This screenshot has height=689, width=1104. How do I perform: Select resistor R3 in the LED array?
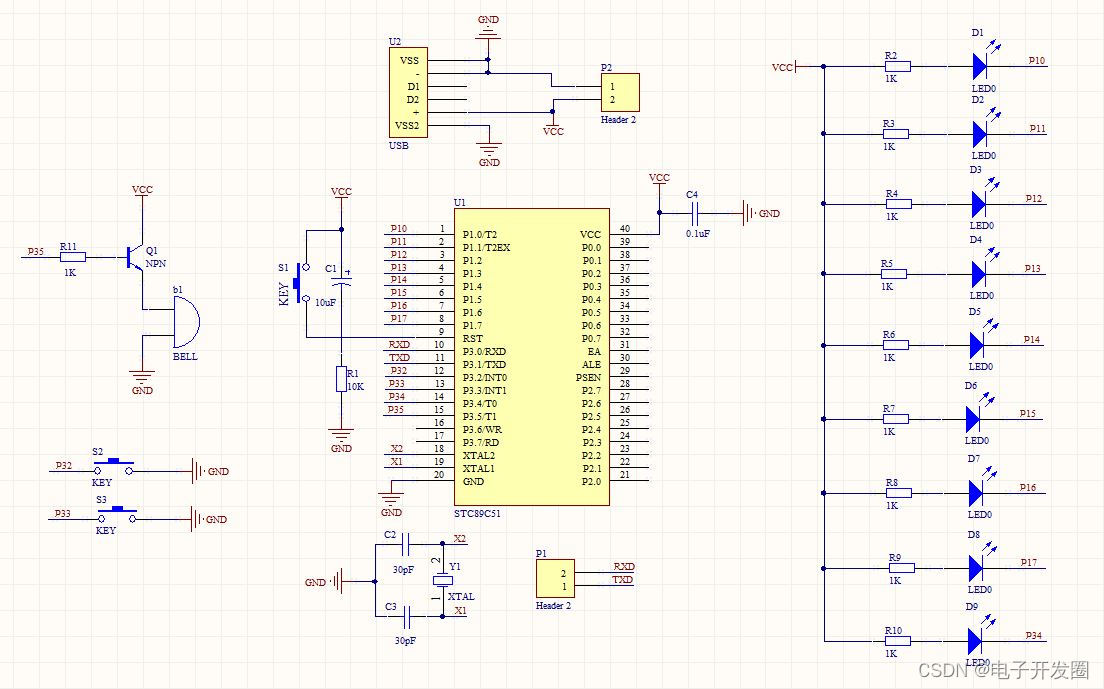(x=896, y=134)
